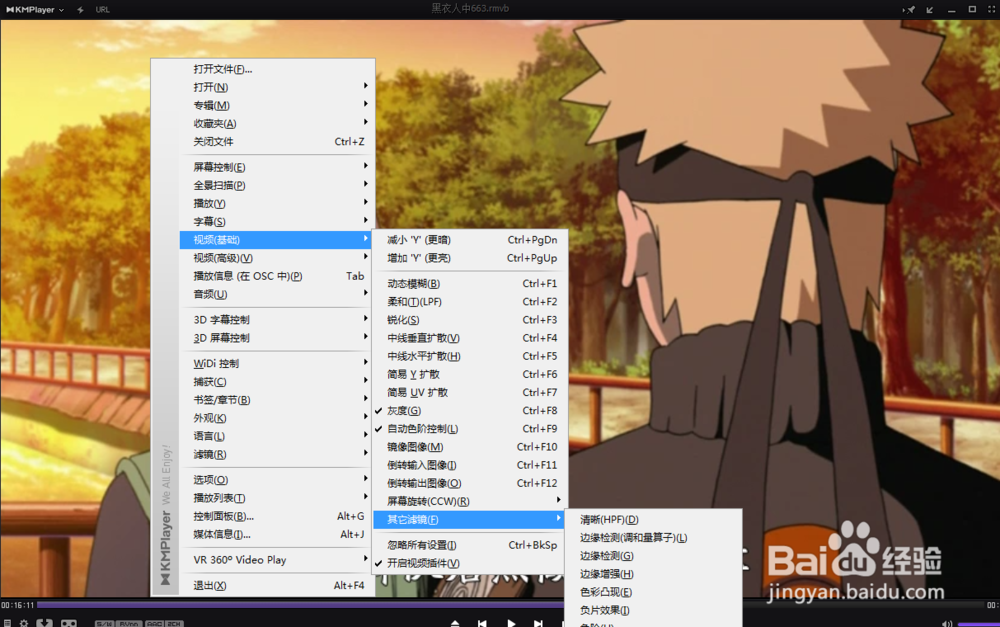
Task: Toggle 柔和(T)(LPF) filter
Action: pos(469,302)
